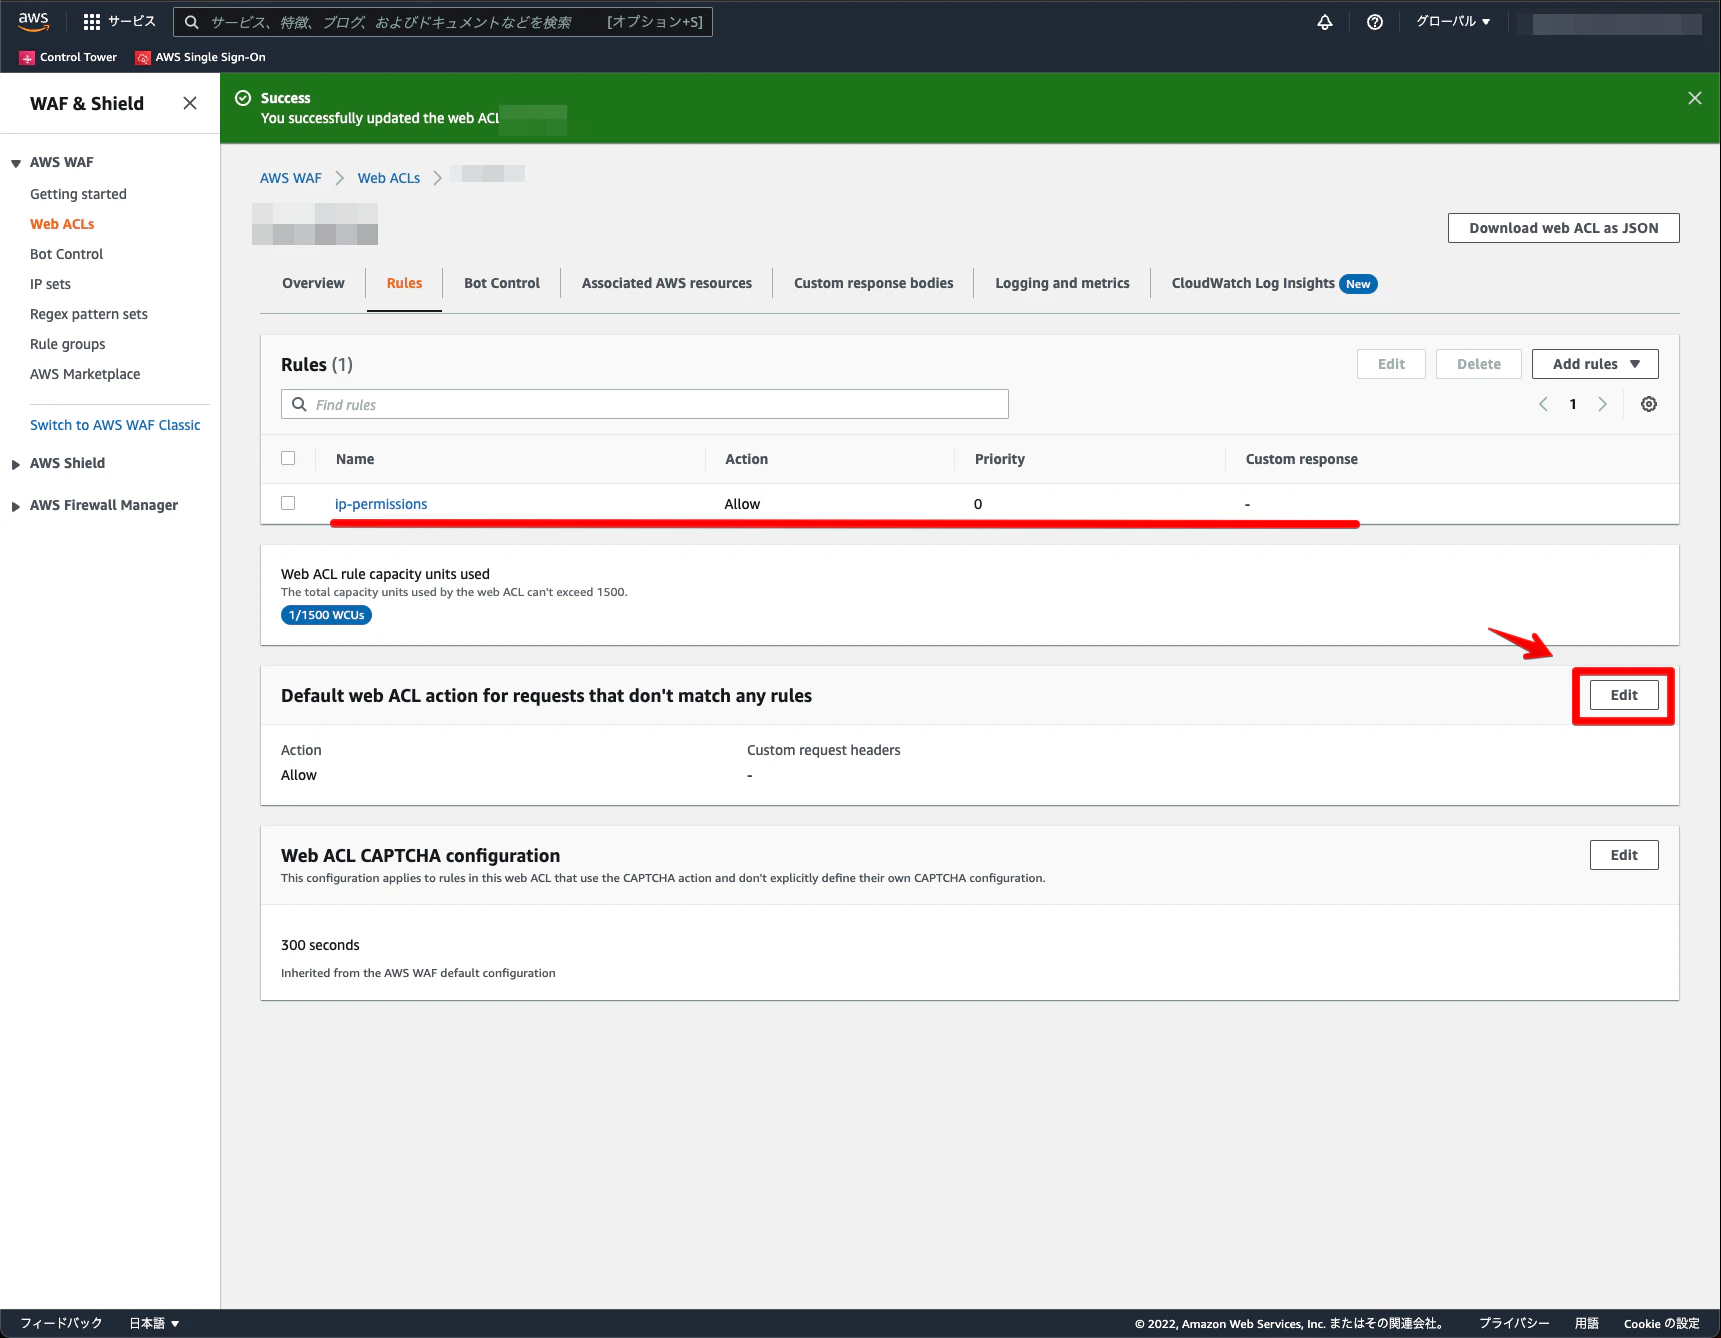Go to previous rules page
This screenshot has height=1338, width=1721.
(x=1544, y=404)
